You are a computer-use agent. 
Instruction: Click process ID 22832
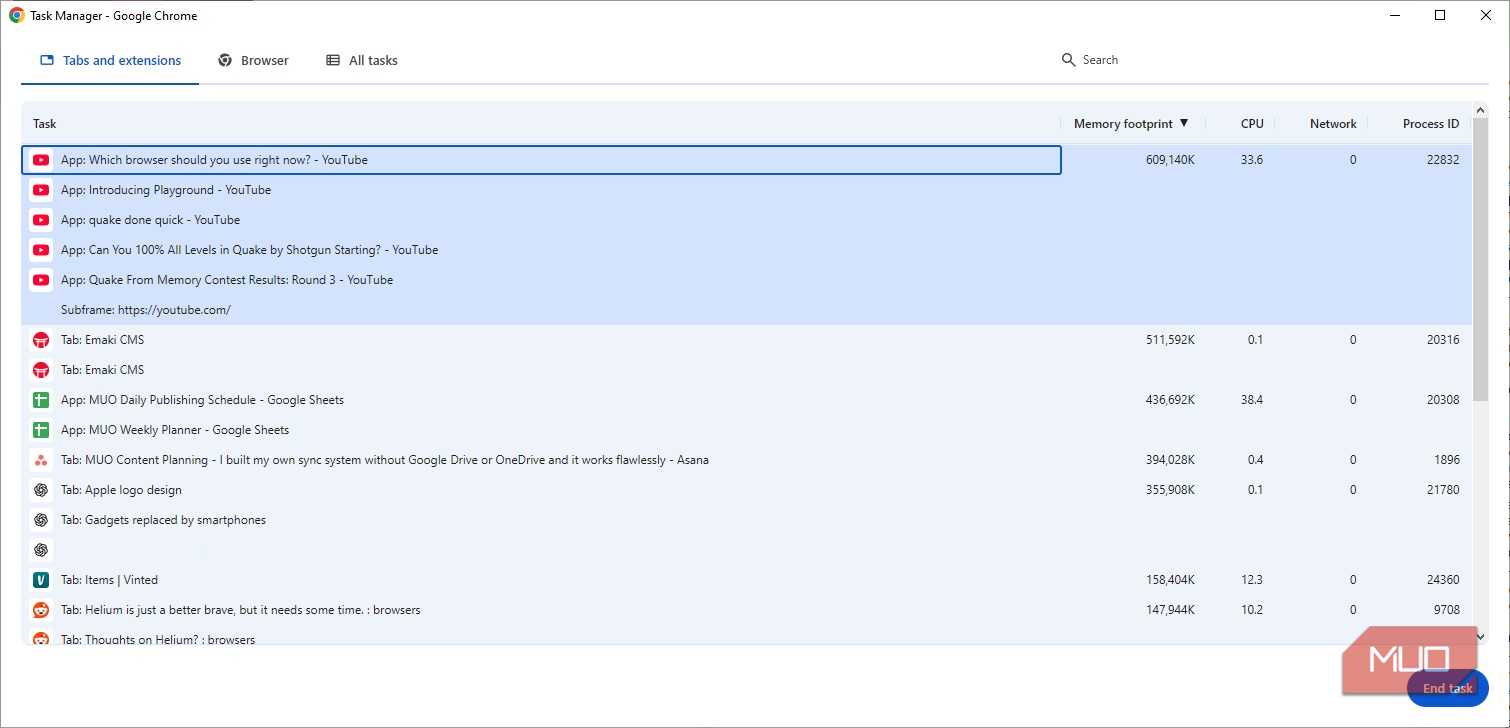point(1443,160)
